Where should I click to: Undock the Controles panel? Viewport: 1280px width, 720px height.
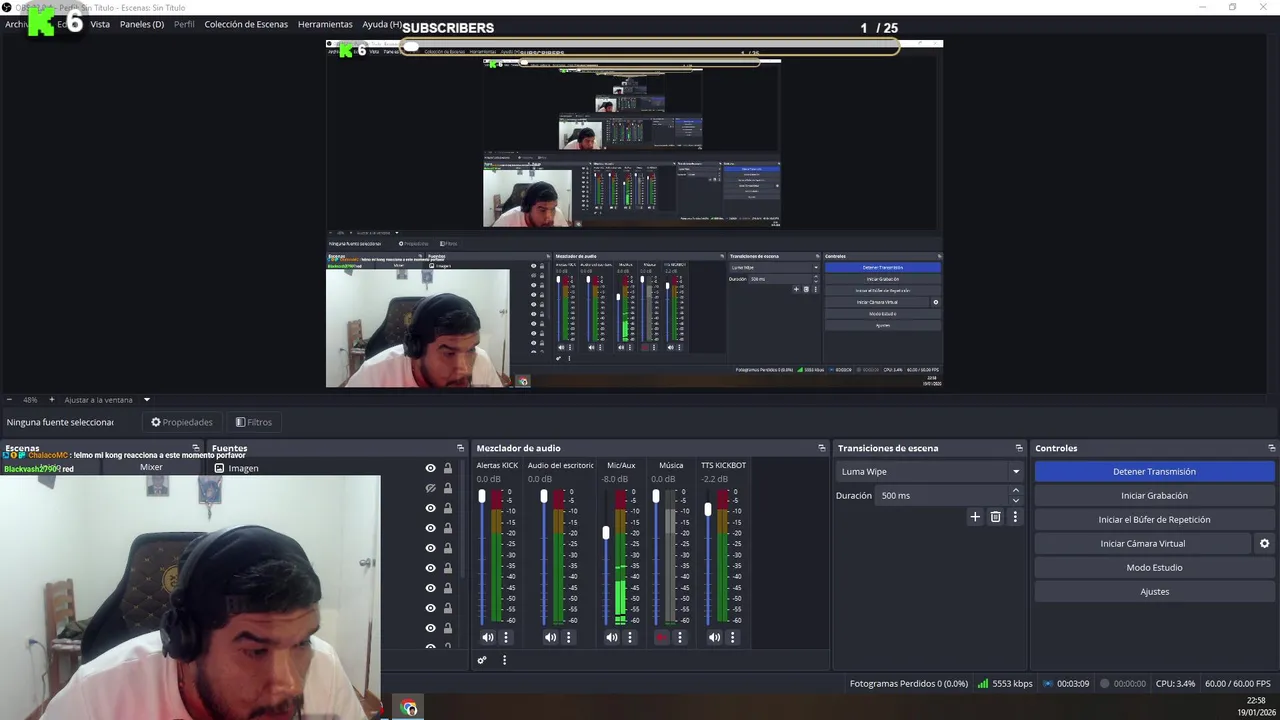pyautogui.click(x=1272, y=448)
